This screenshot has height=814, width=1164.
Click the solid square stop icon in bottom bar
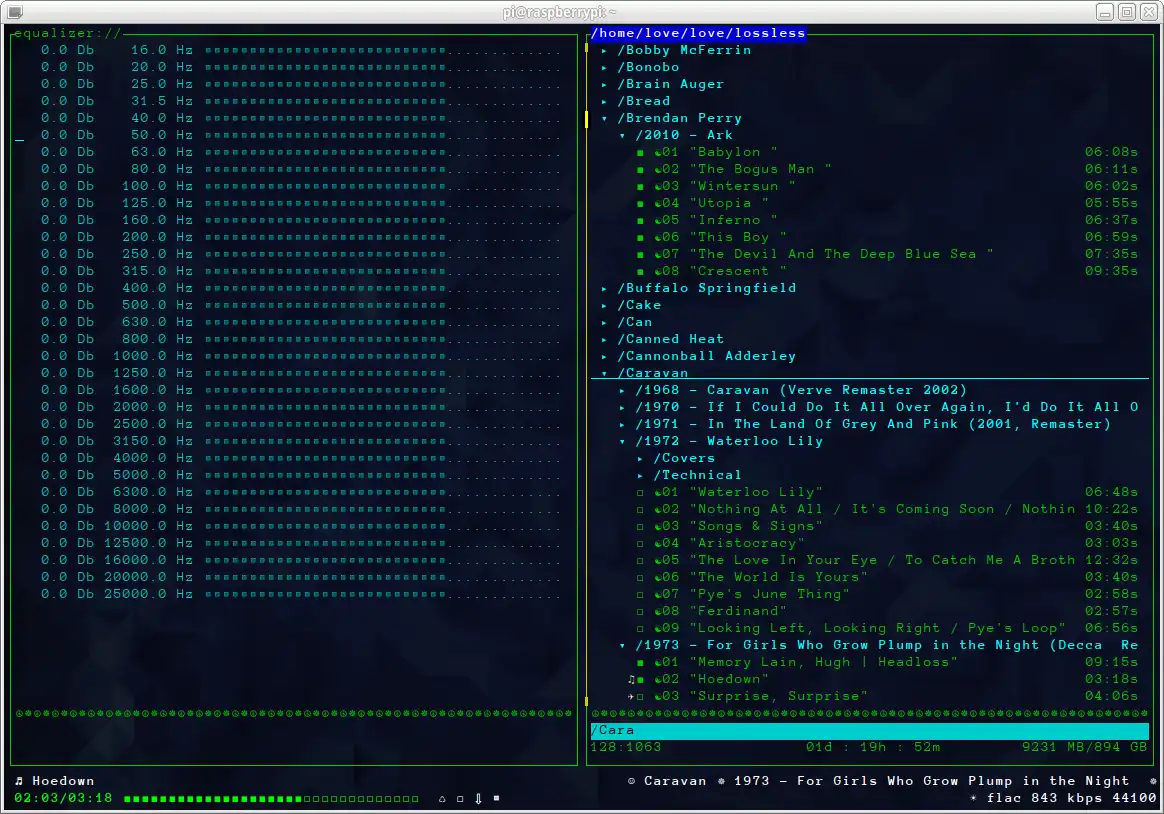pyautogui.click(x=497, y=798)
